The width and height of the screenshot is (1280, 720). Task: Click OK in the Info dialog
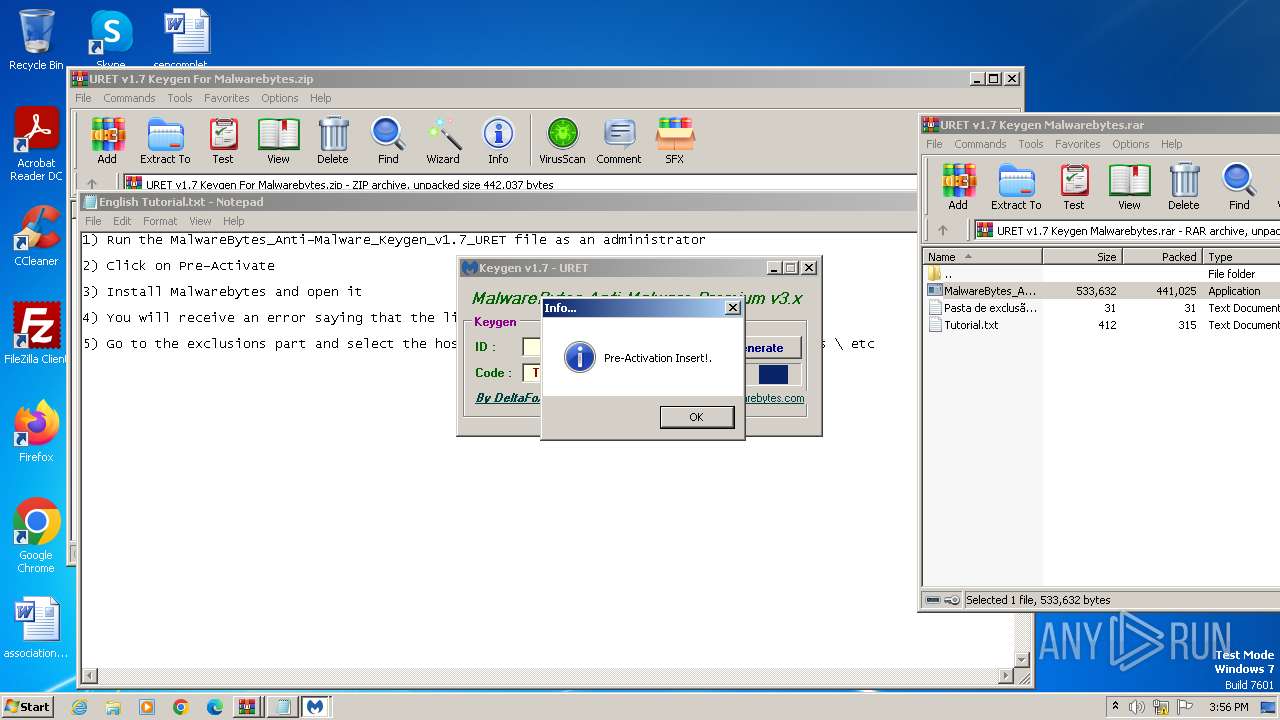[697, 417]
